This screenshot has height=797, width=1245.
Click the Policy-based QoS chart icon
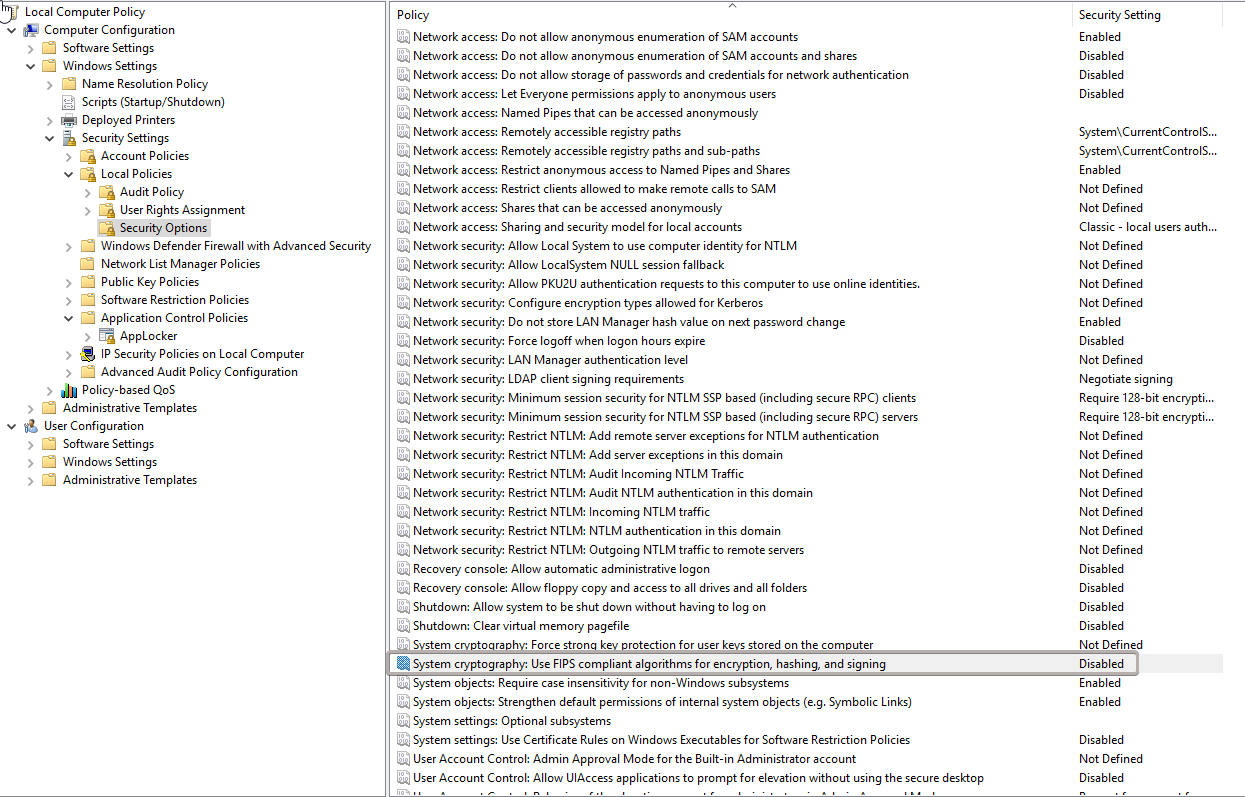coord(69,390)
